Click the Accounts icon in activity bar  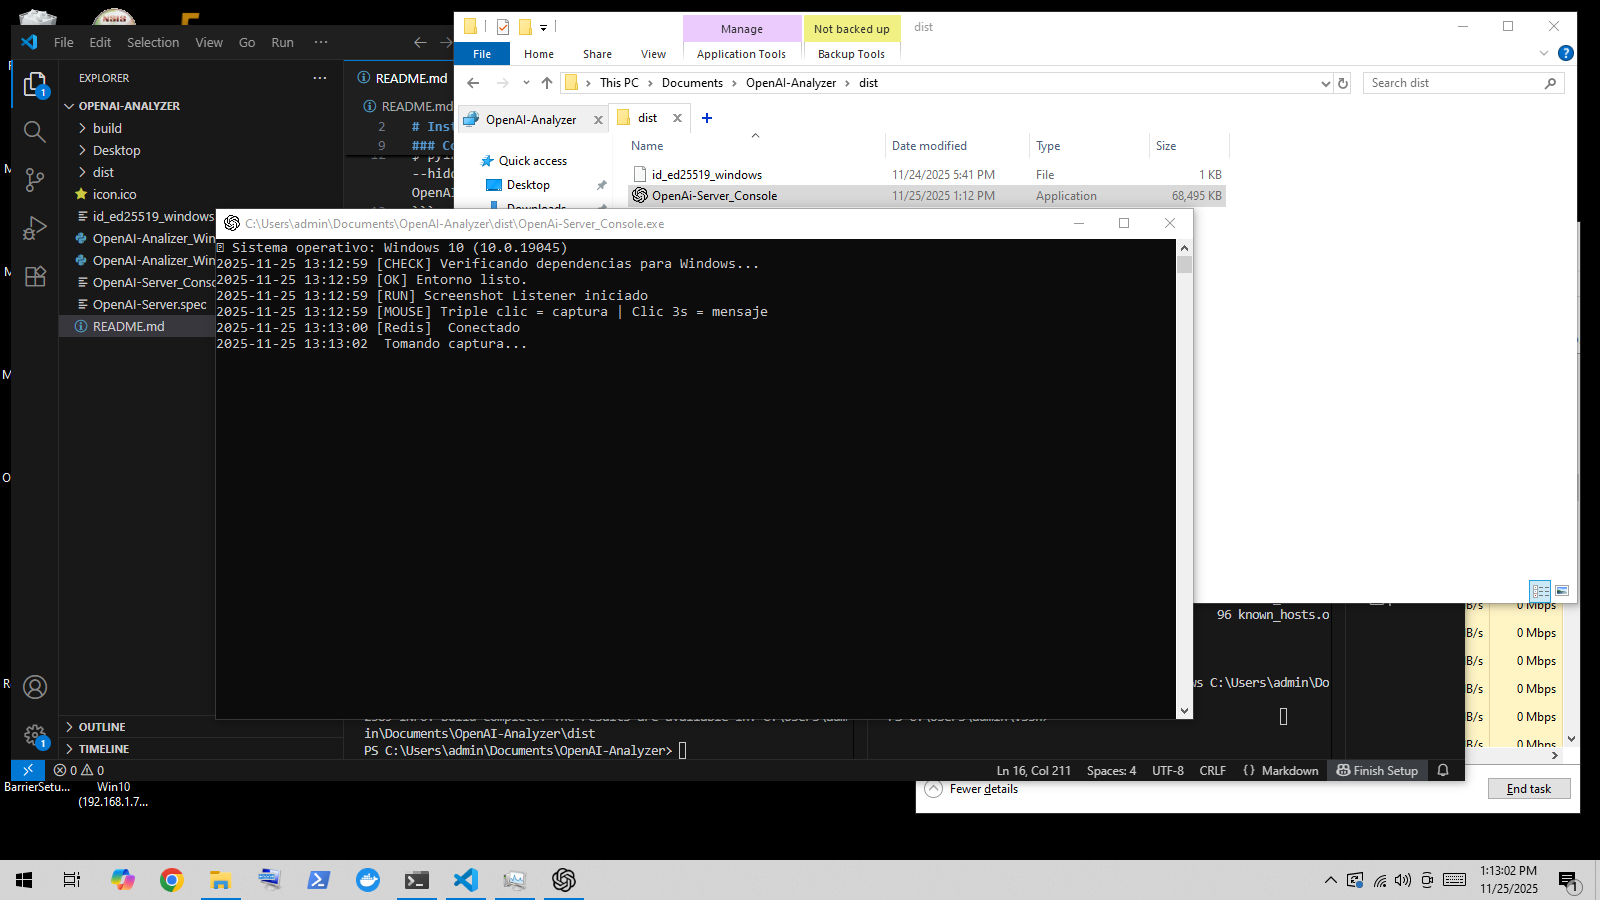pyautogui.click(x=34, y=688)
